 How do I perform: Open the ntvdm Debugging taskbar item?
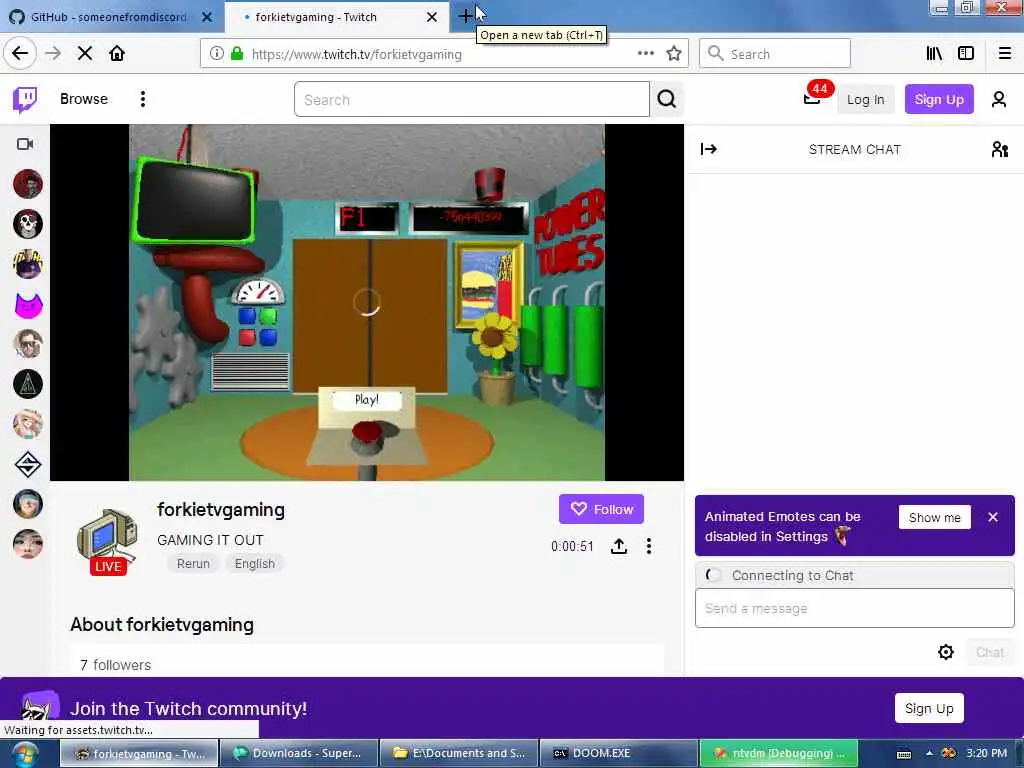pyautogui.click(x=778, y=753)
